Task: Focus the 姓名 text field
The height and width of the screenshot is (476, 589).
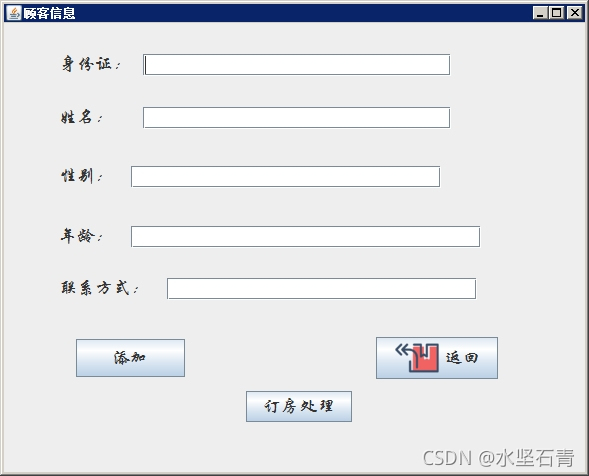Action: point(296,118)
